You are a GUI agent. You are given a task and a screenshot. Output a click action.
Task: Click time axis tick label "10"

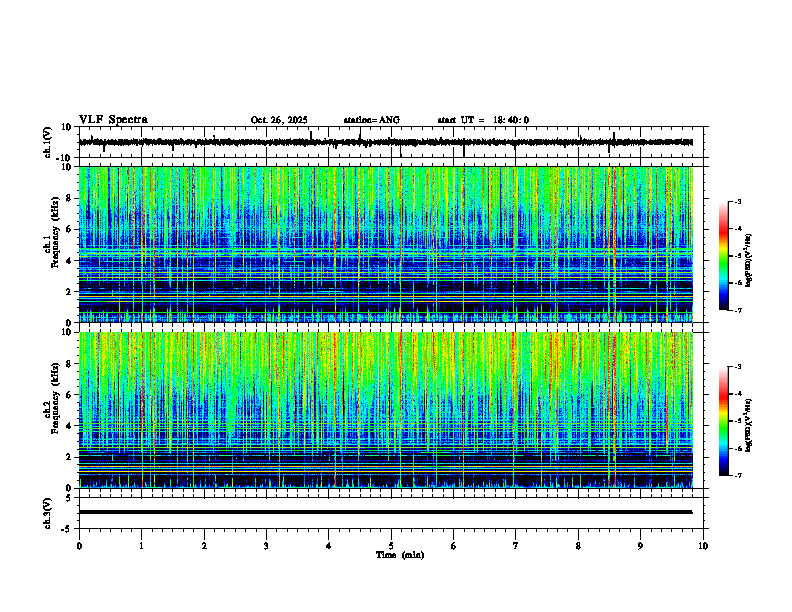pyautogui.click(x=703, y=546)
